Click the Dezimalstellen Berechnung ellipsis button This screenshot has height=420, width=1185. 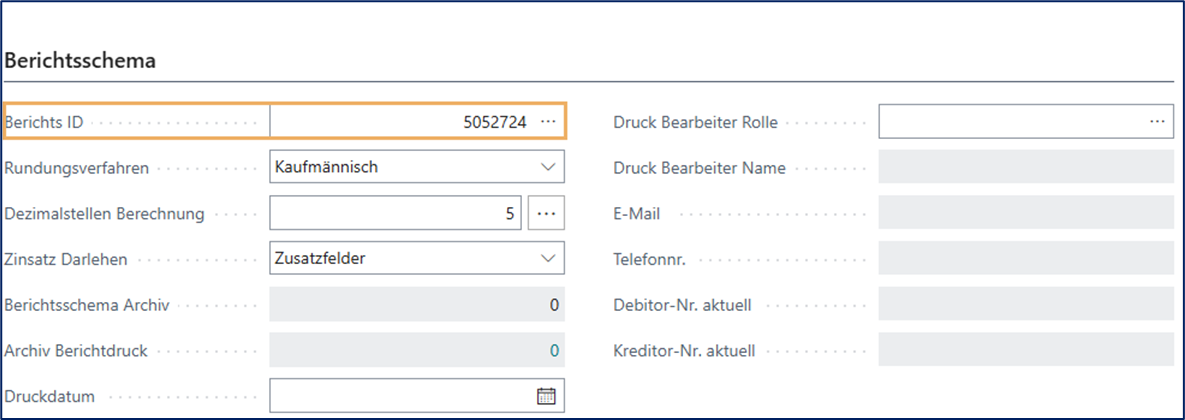pyautogui.click(x=546, y=213)
